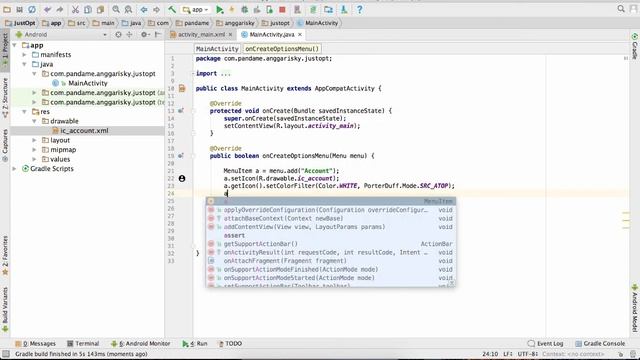Open project panel settings gear
Viewport: 640px width, 360px height.
pyautogui.click(x=144, y=35)
